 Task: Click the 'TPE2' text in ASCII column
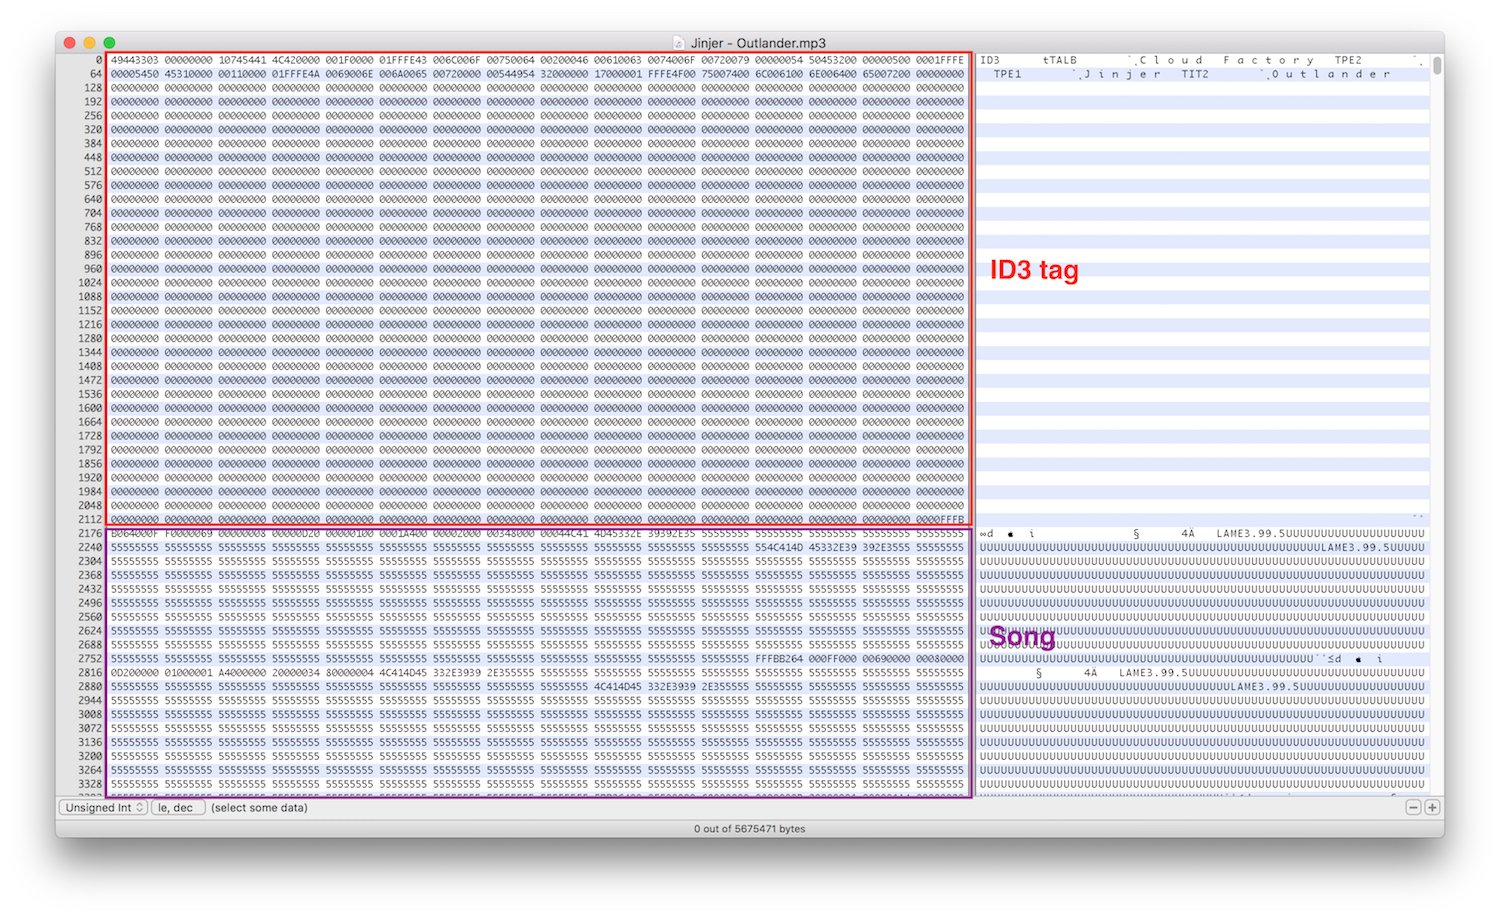click(x=1348, y=60)
